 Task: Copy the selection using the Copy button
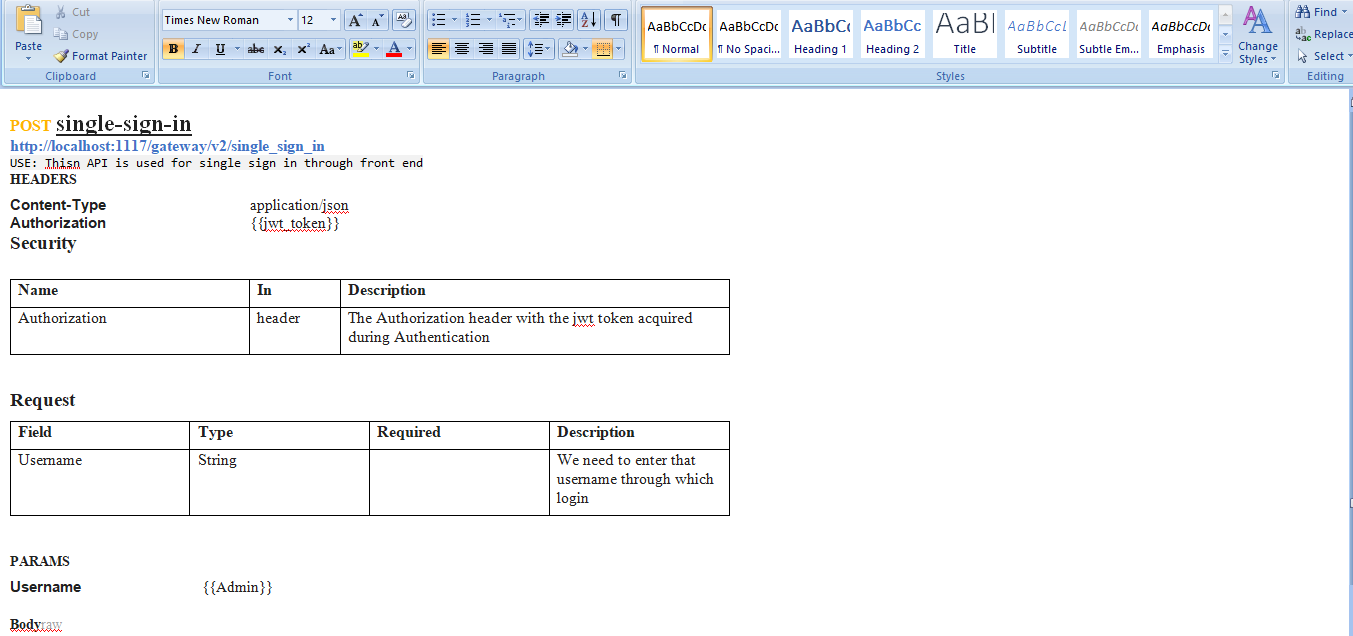click(x=76, y=34)
